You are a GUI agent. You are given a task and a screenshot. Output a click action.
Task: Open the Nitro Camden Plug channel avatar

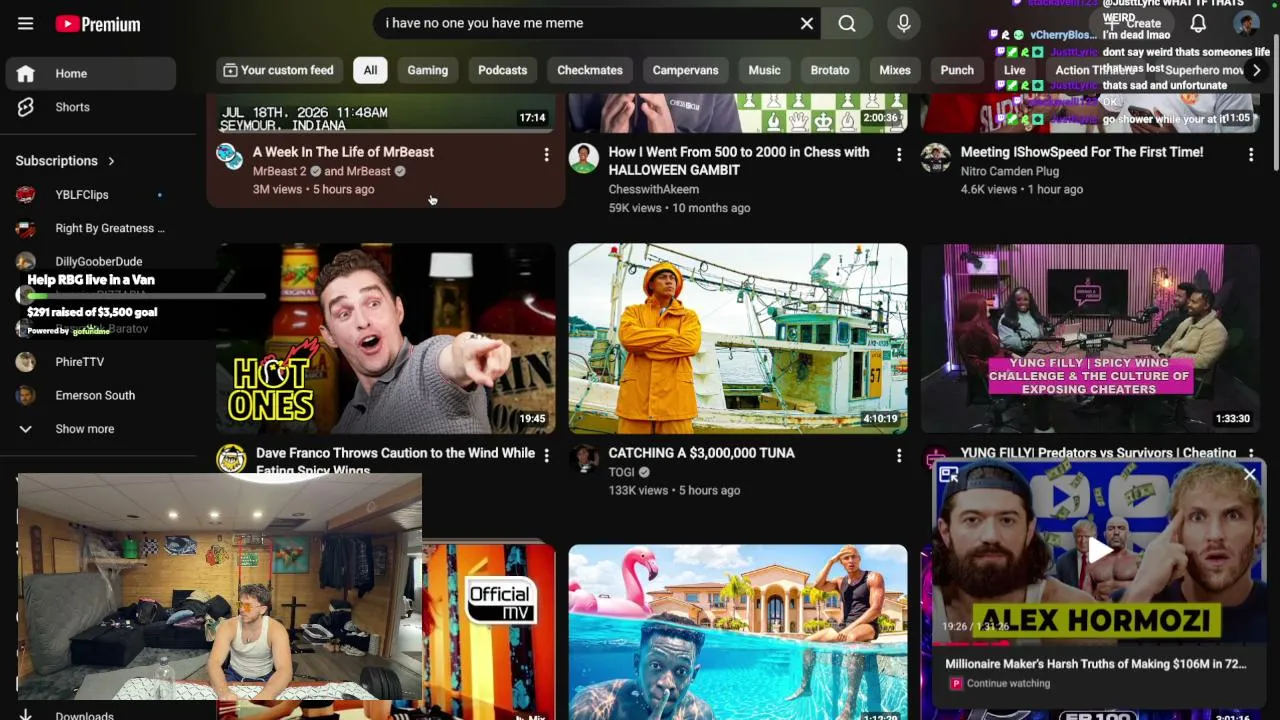936,158
